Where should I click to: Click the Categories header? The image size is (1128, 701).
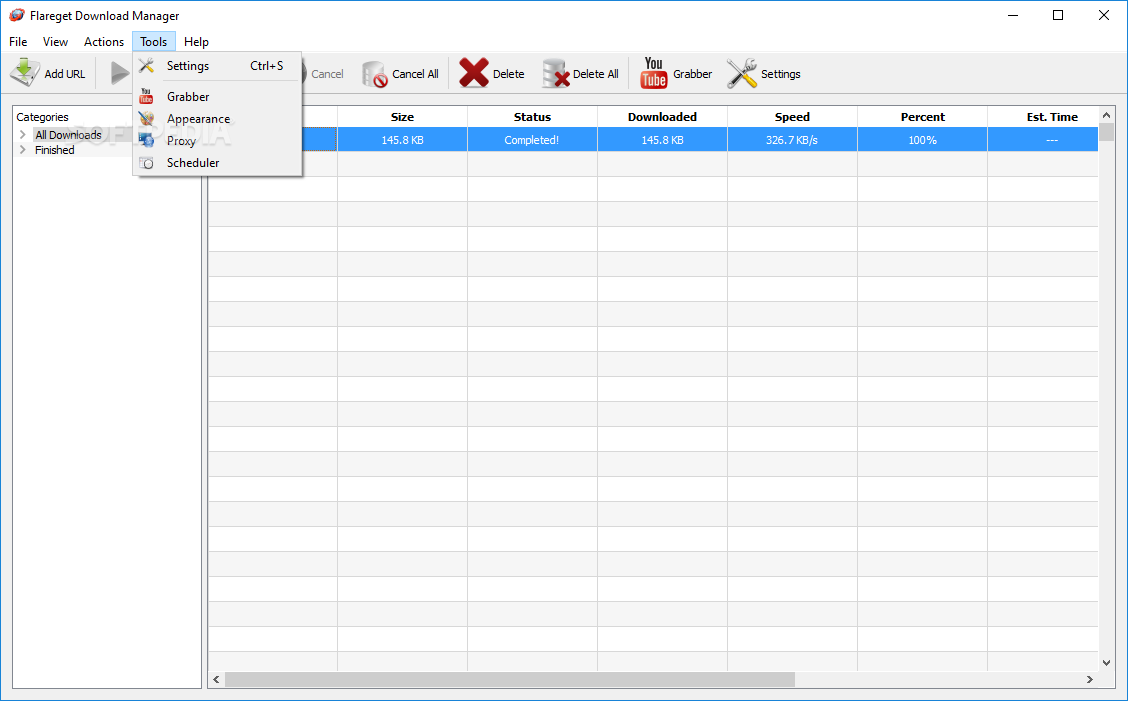(x=42, y=117)
